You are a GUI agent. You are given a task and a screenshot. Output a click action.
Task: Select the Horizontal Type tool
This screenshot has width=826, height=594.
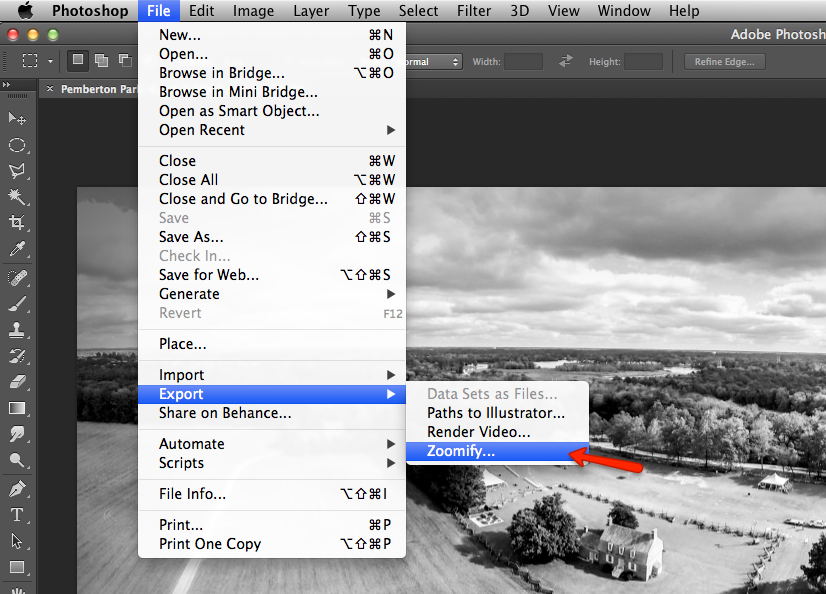coord(17,515)
